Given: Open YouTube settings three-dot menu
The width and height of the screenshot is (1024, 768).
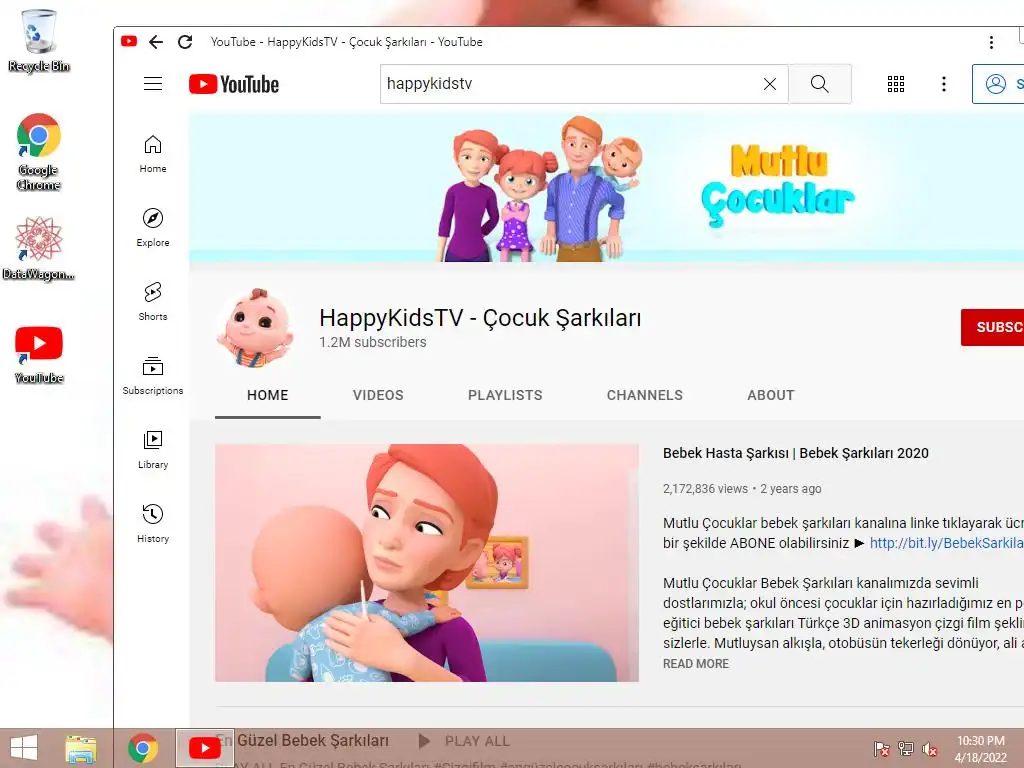Looking at the screenshot, I should point(944,84).
